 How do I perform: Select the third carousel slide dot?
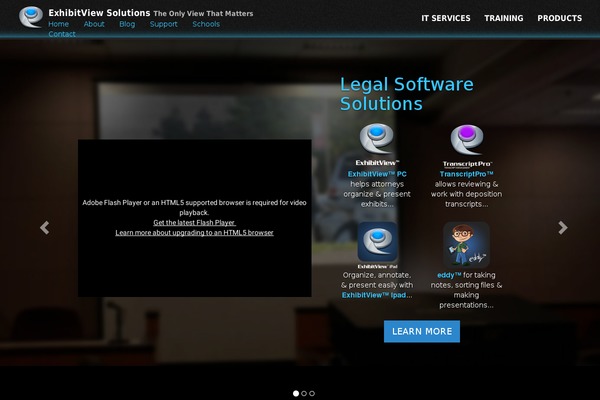click(x=312, y=393)
